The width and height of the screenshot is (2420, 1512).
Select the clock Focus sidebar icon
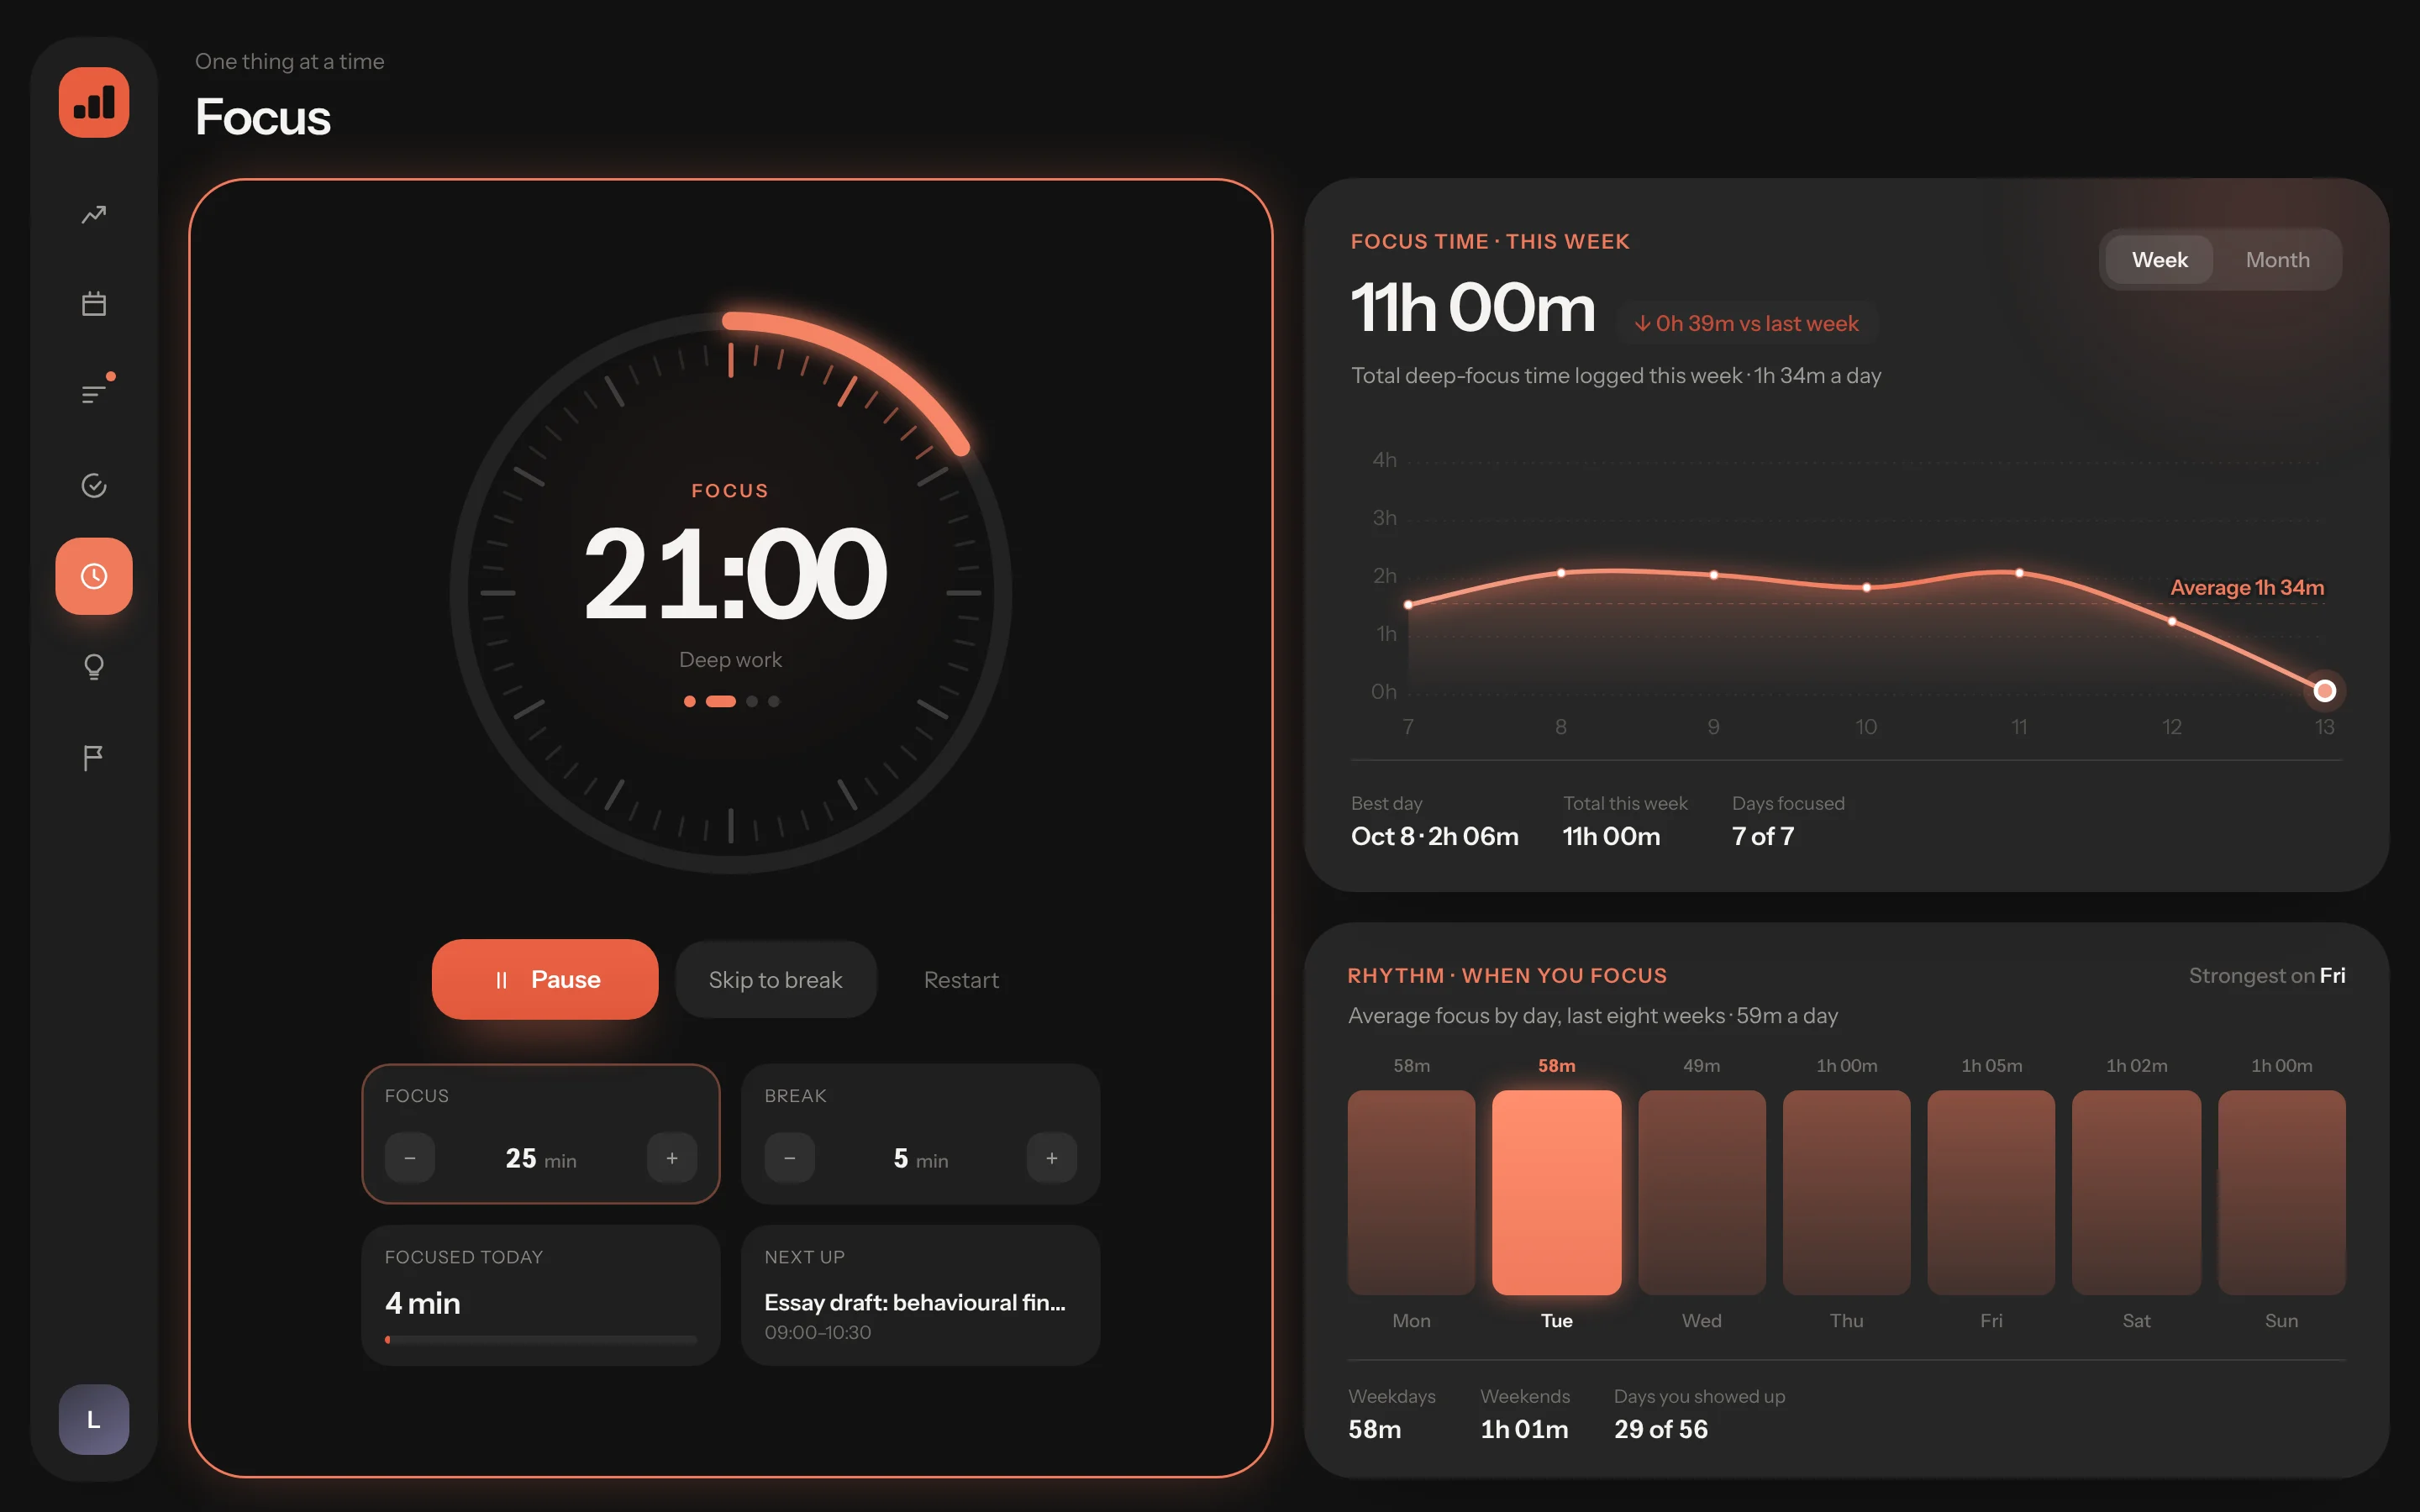94,576
